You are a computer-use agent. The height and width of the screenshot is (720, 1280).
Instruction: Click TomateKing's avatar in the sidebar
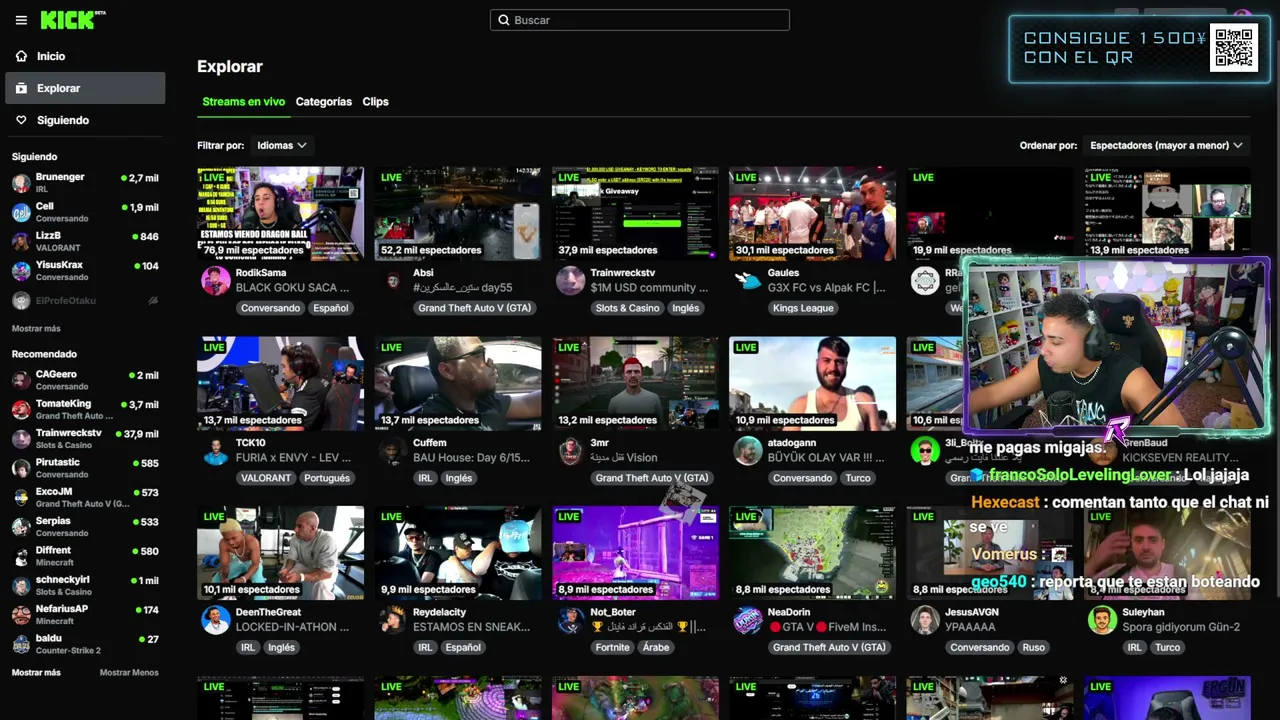pos(21,410)
